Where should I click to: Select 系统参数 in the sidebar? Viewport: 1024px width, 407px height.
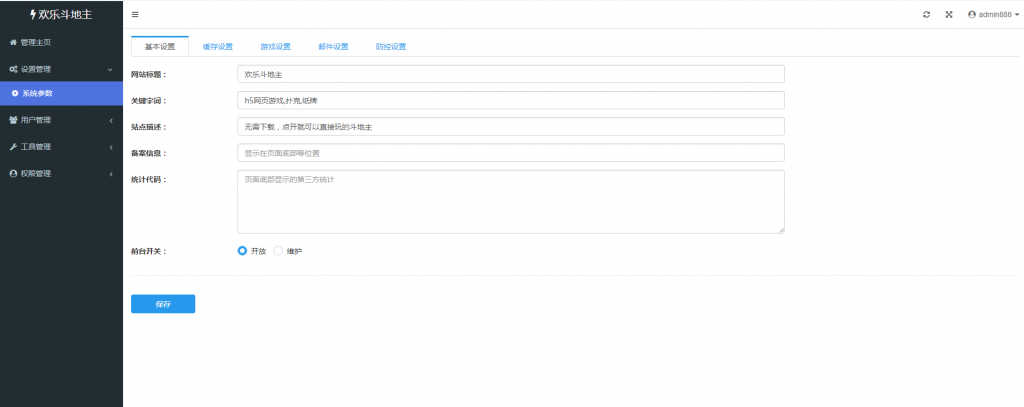(x=45, y=93)
